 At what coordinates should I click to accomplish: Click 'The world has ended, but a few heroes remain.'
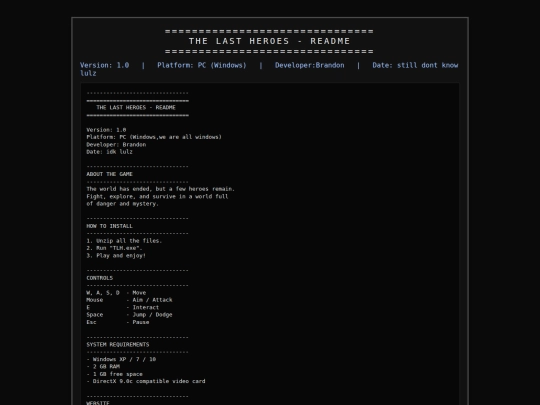(x=160, y=189)
